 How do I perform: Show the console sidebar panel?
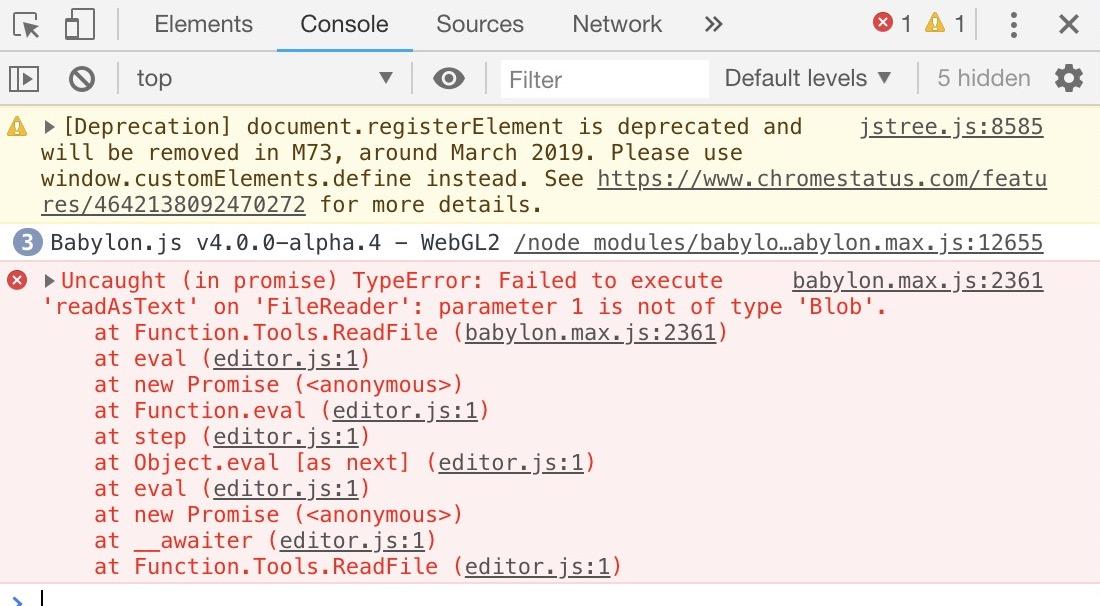point(24,79)
